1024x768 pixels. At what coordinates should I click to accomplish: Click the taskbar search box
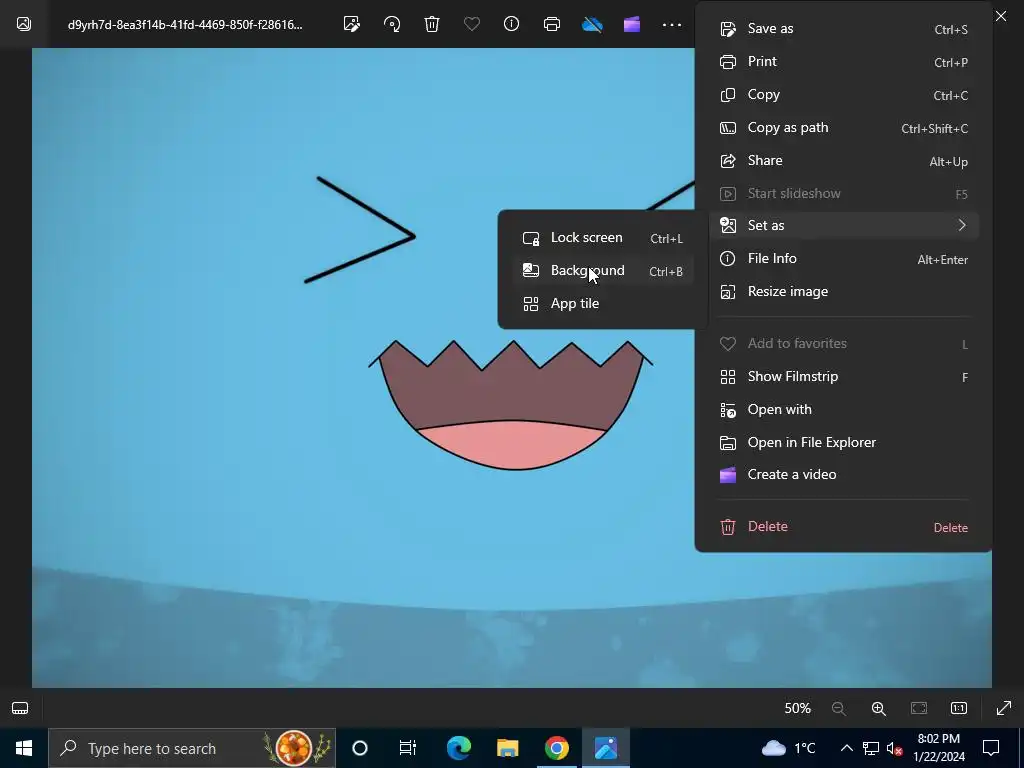192,748
